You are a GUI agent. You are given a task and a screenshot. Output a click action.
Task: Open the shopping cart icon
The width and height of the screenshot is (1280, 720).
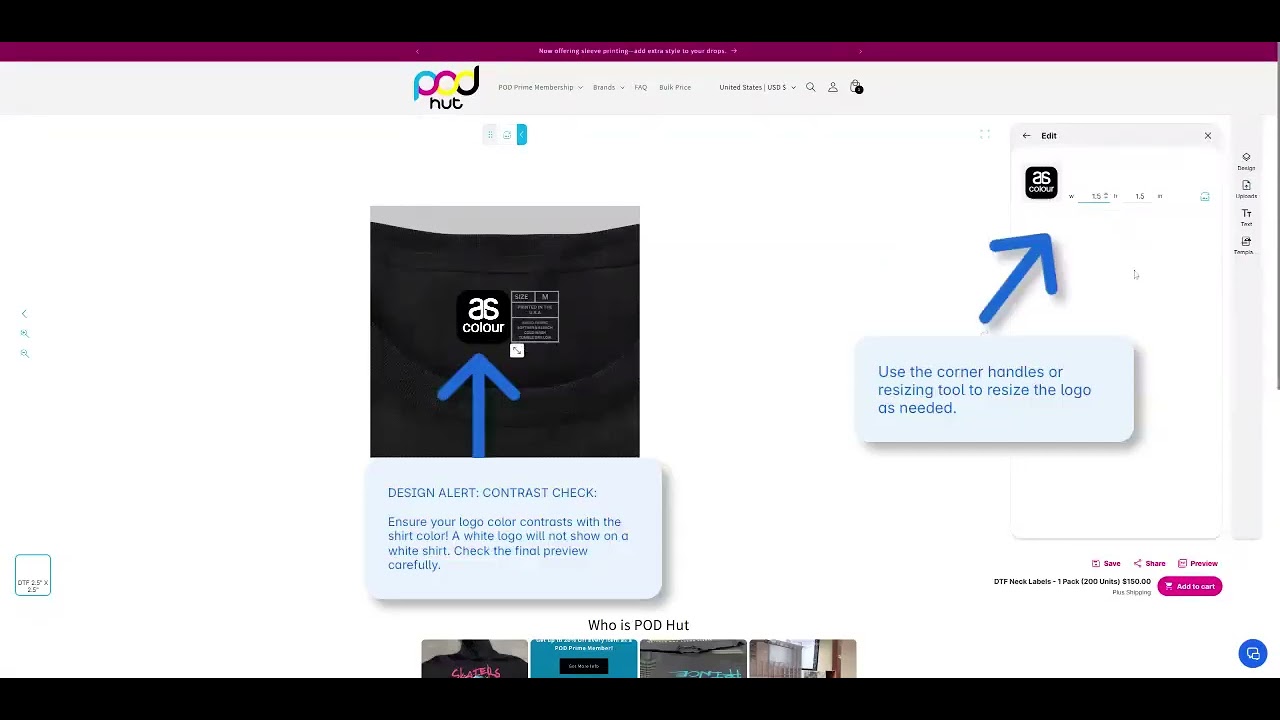click(855, 87)
